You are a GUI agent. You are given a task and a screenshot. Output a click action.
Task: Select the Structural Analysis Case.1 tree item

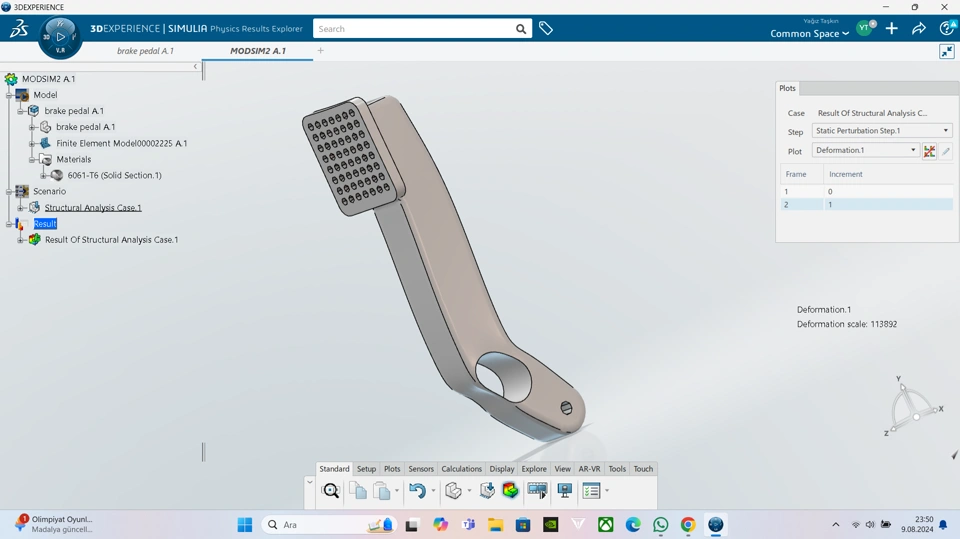(92, 208)
